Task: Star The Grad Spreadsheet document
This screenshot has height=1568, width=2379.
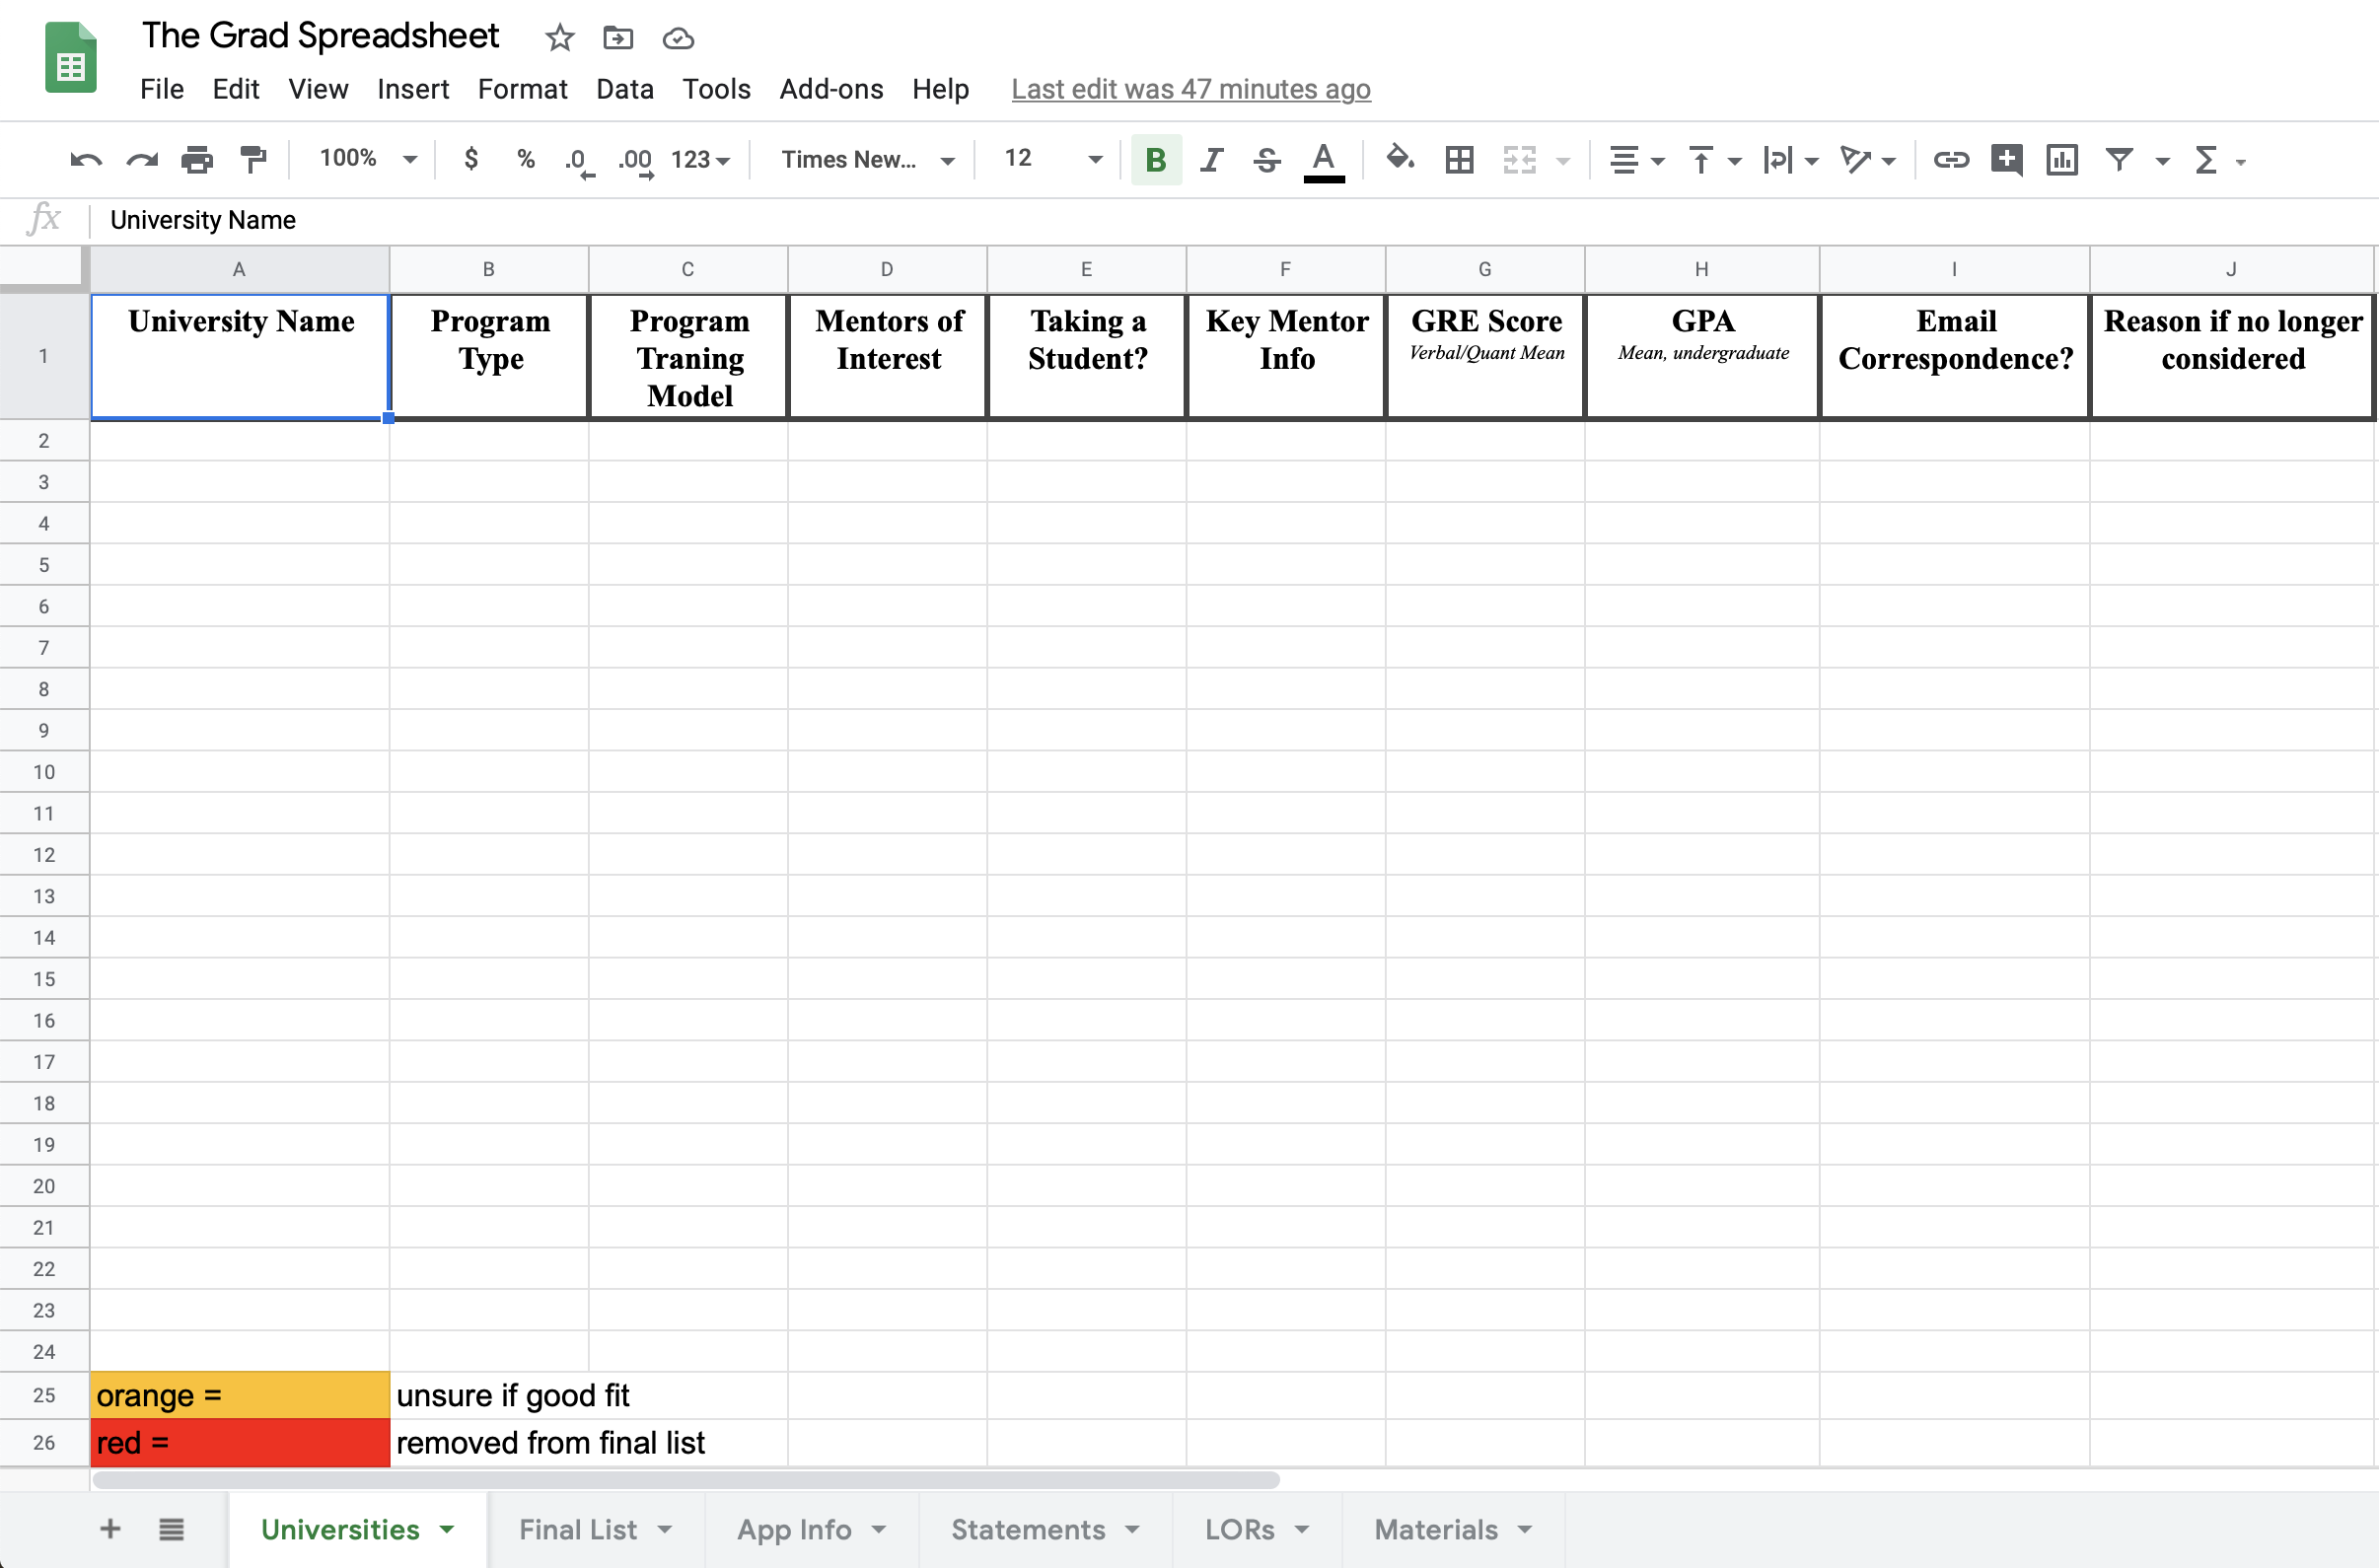Action: pos(559,38)
